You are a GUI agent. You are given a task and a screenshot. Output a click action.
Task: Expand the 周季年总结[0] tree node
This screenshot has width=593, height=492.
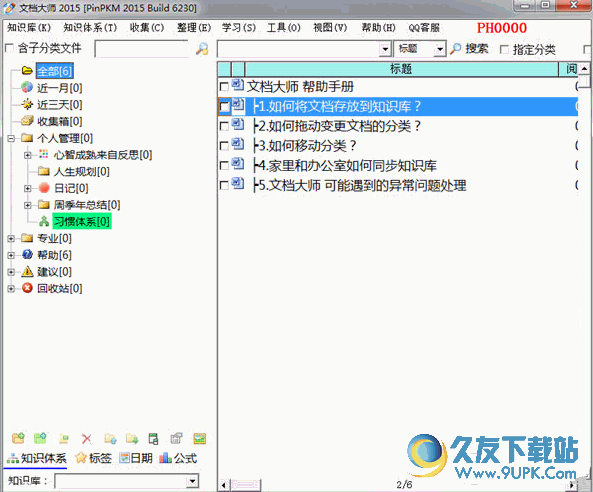pos(28,205)
